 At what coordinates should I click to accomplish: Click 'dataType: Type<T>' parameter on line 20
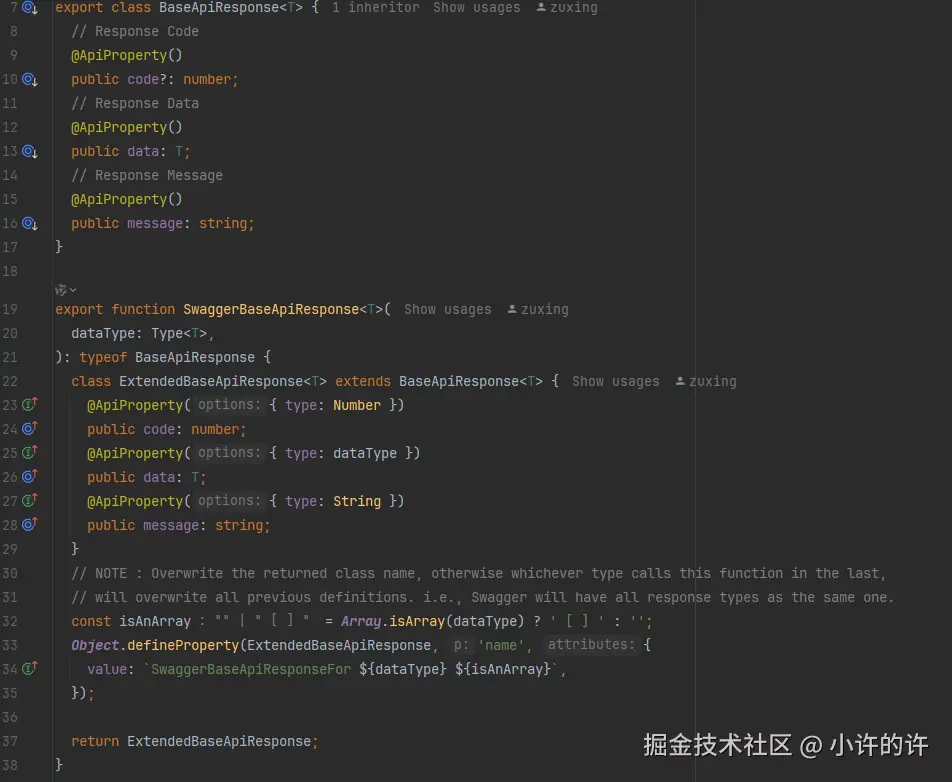(x=139, y=333)
